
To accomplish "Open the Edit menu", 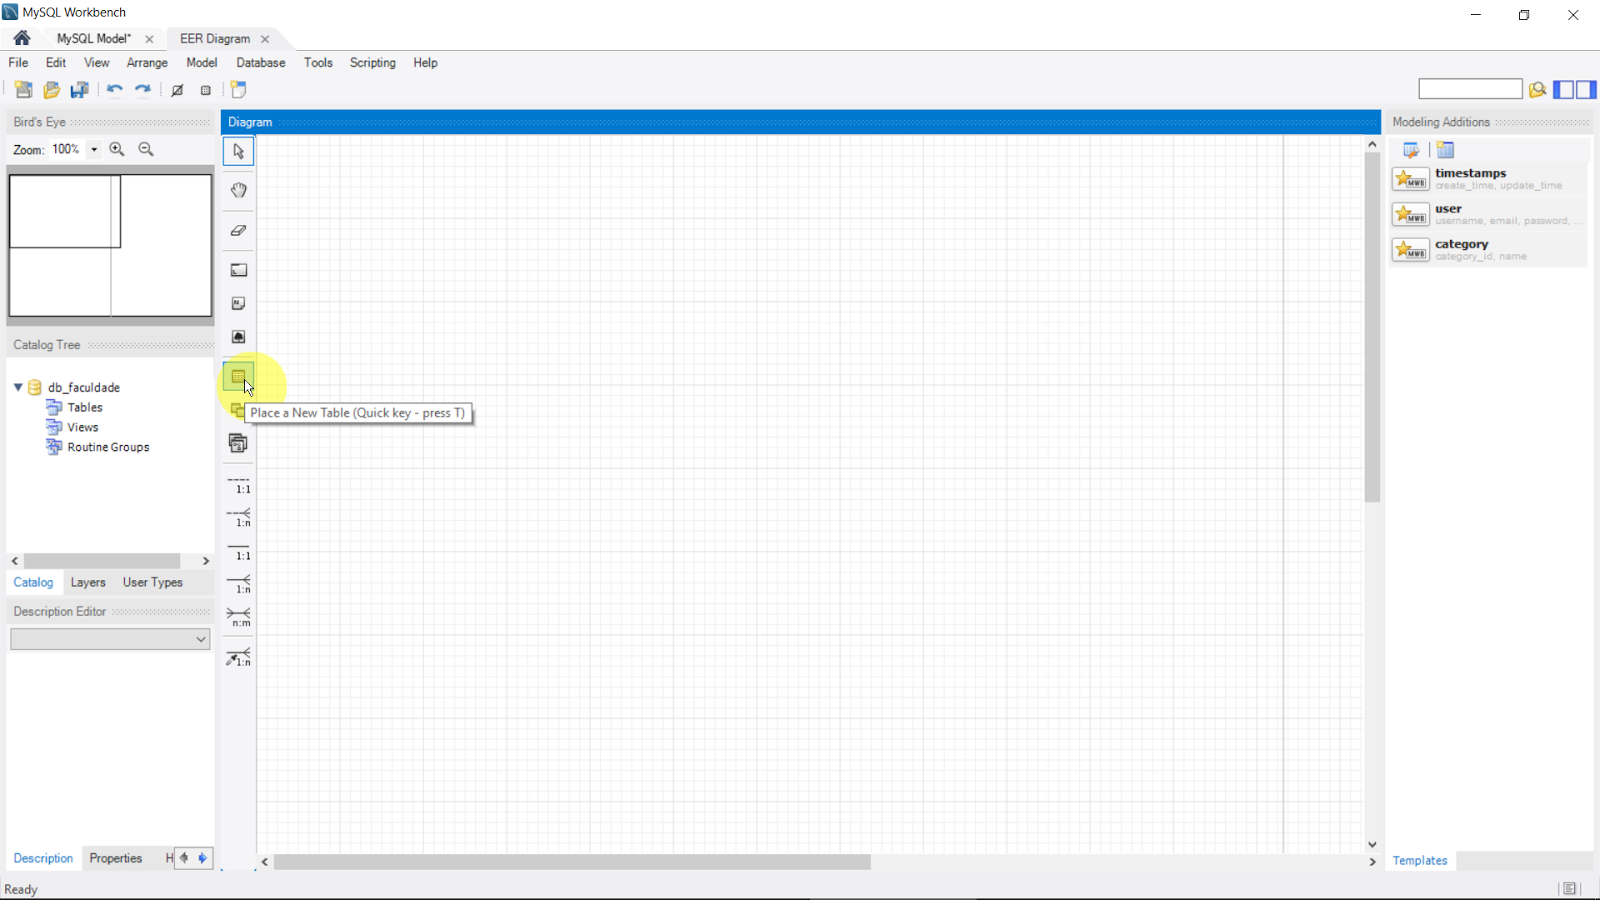I will coord(56,62).
